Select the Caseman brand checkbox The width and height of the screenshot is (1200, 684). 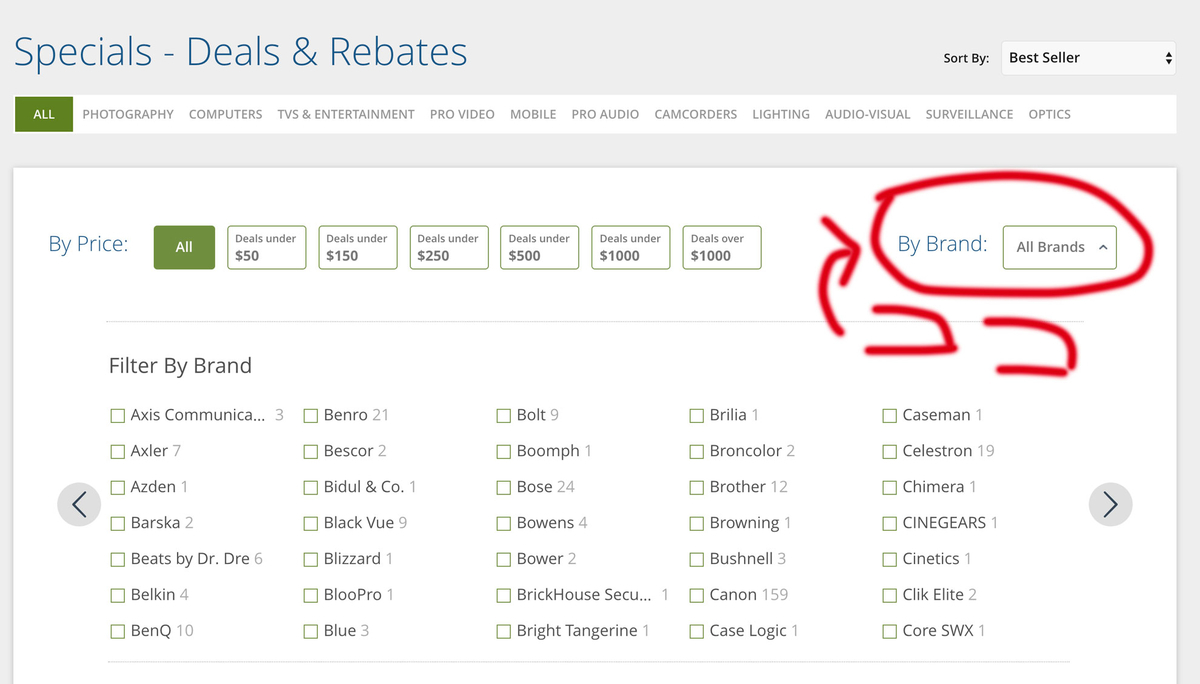coord(890,415)
